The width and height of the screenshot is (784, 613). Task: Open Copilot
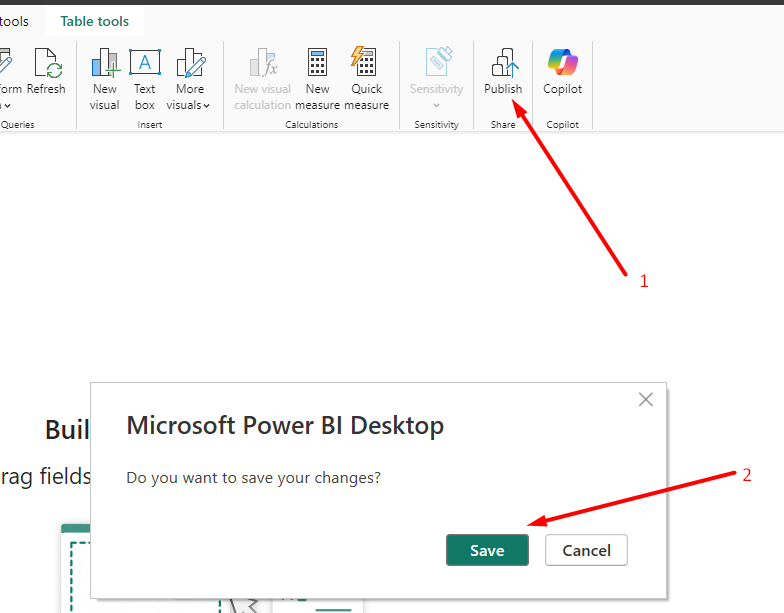click(x=562, y=71)
